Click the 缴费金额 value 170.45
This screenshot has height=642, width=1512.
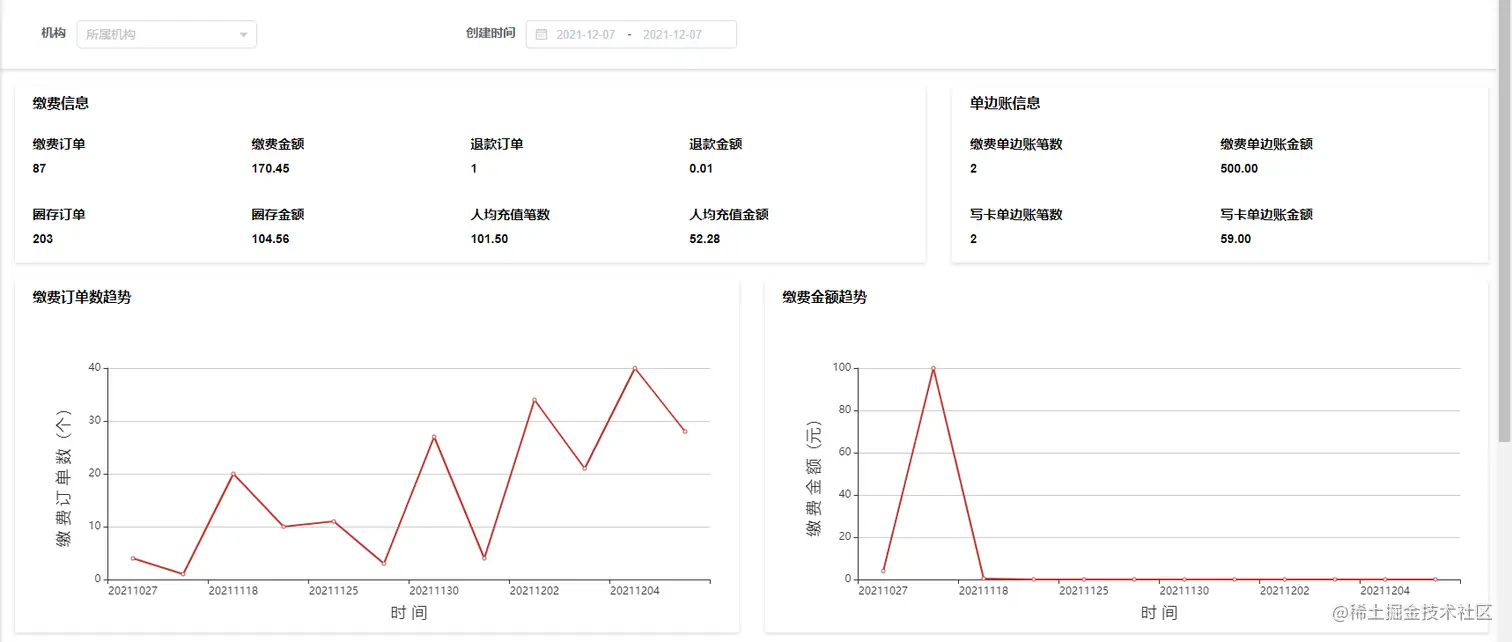point(270,168)
